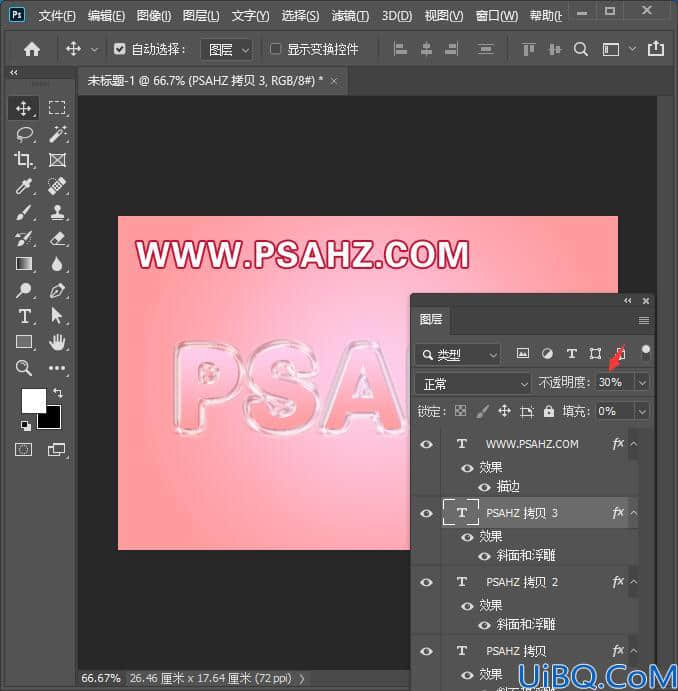Collapse effects of PSAHZ 拷贝 2 layer
This screenshot has height=691, width=678.
click(x=634, y=582)
